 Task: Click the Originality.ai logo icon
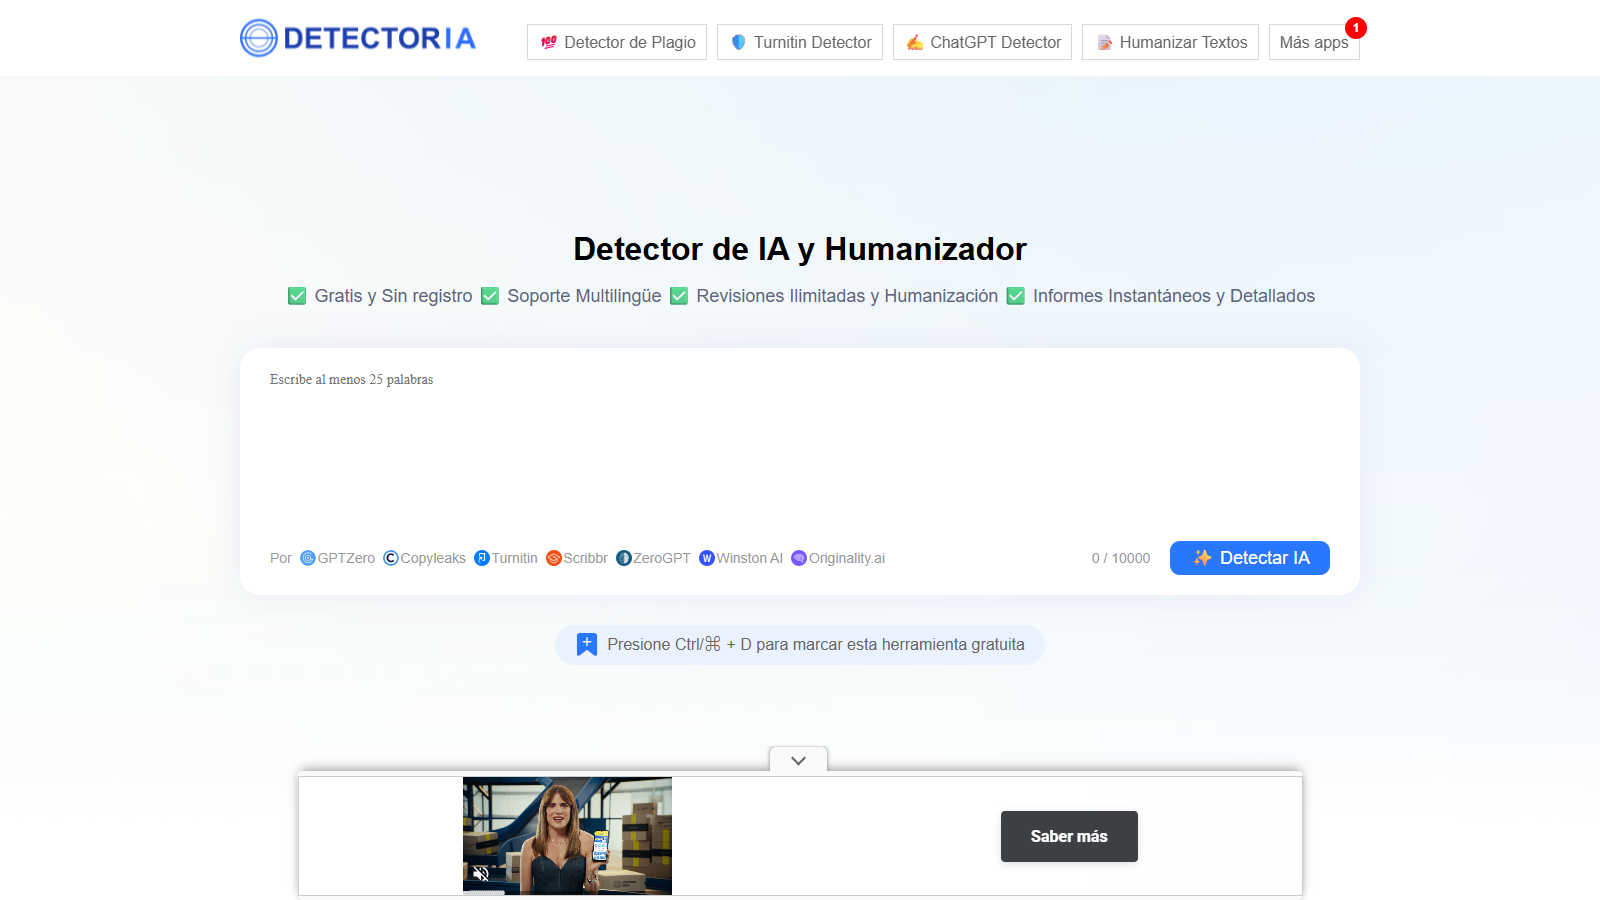click(x=799, y=558)
